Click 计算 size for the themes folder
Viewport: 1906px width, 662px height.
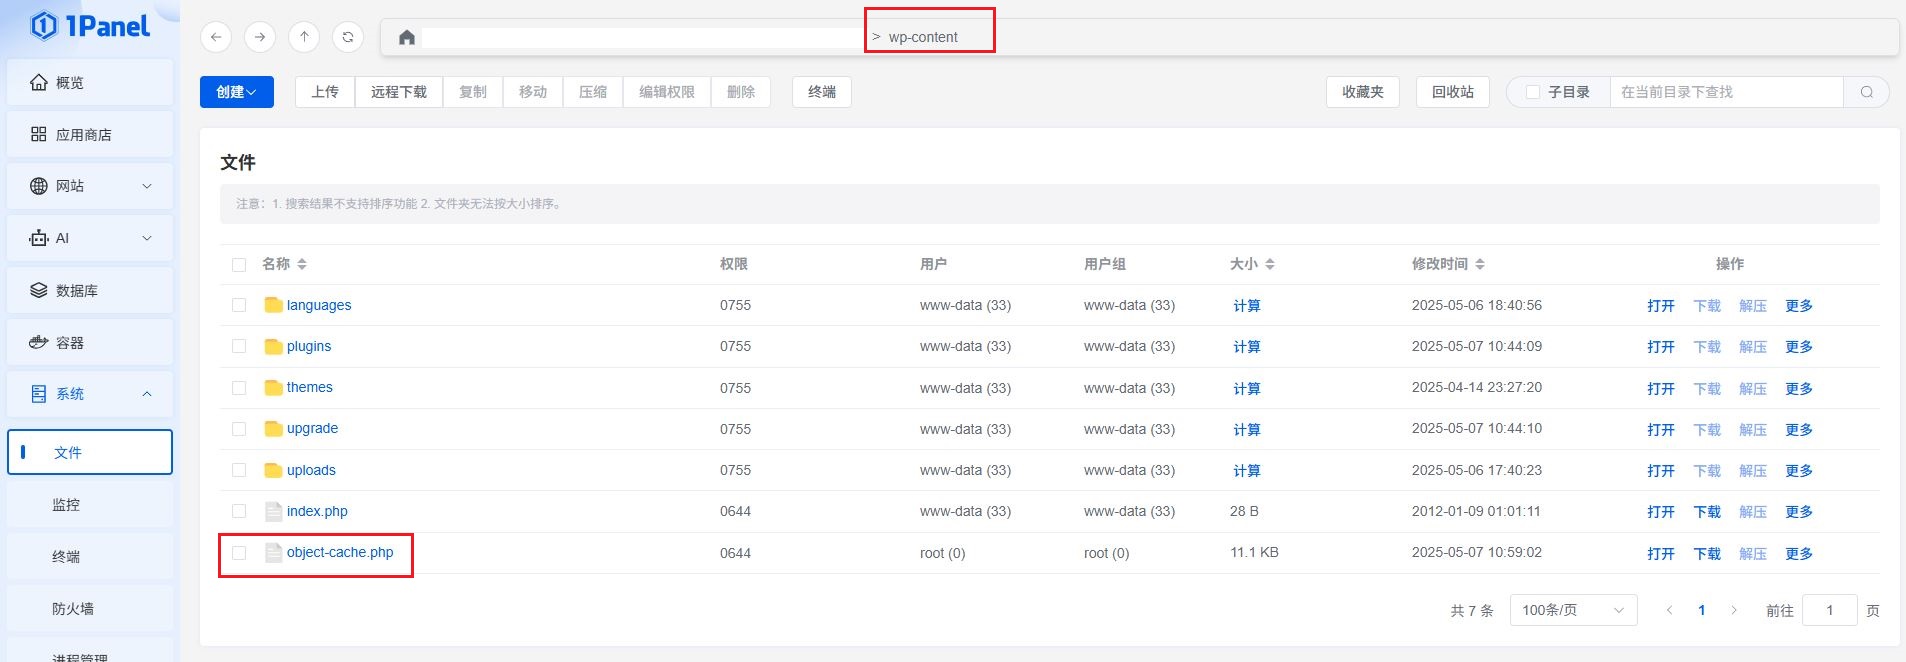point(1246,389)
